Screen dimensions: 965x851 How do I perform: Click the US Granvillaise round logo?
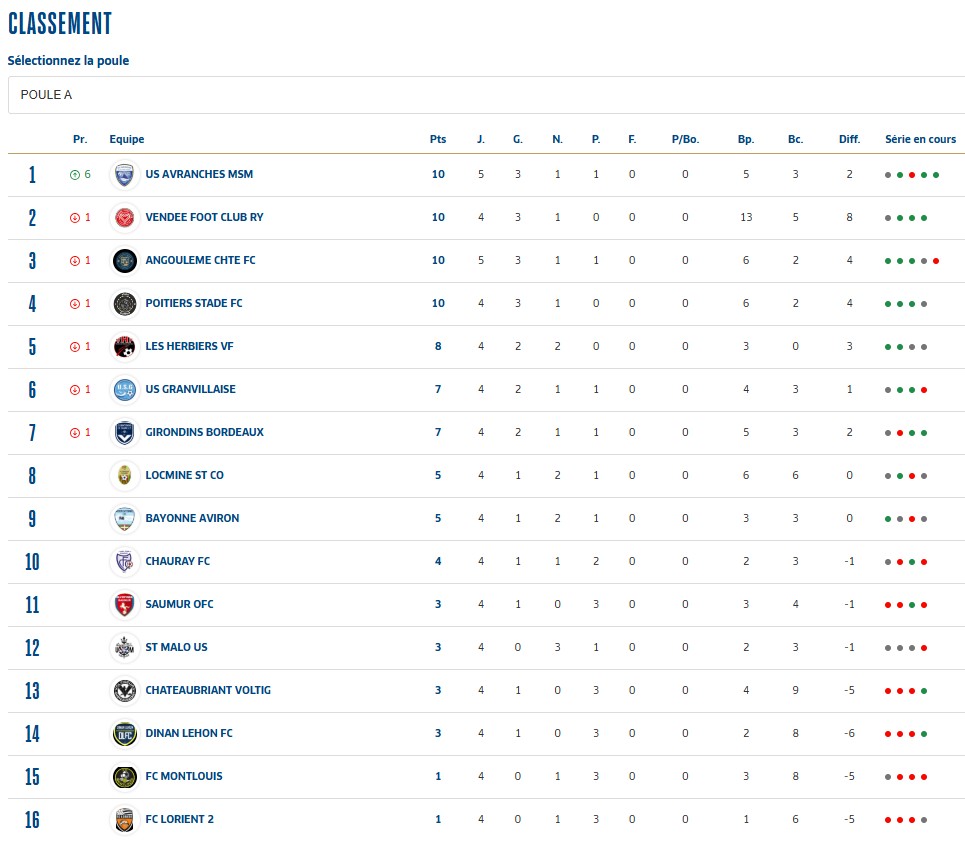point(124,390)
